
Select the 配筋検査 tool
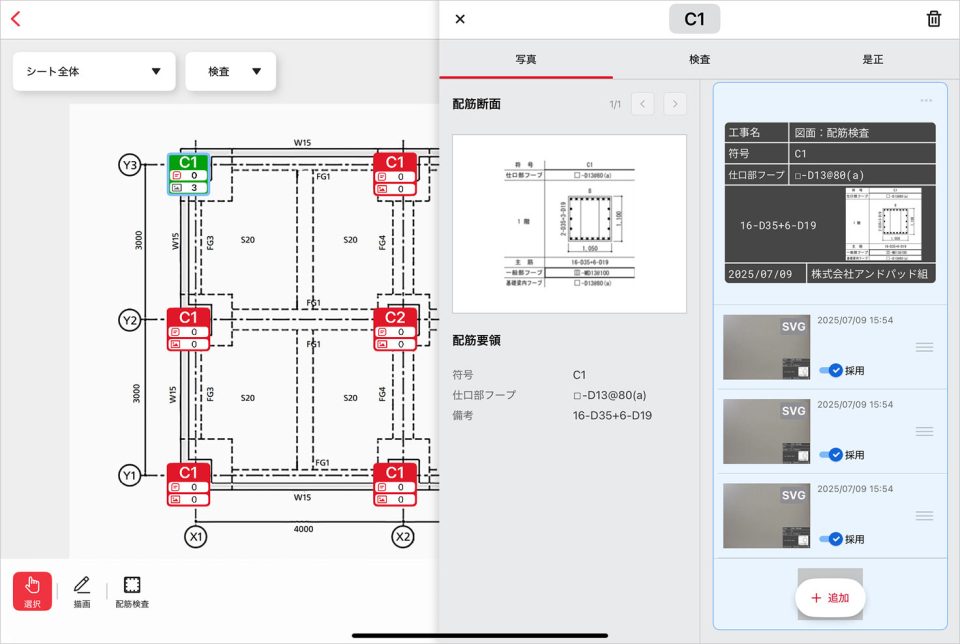132,592
